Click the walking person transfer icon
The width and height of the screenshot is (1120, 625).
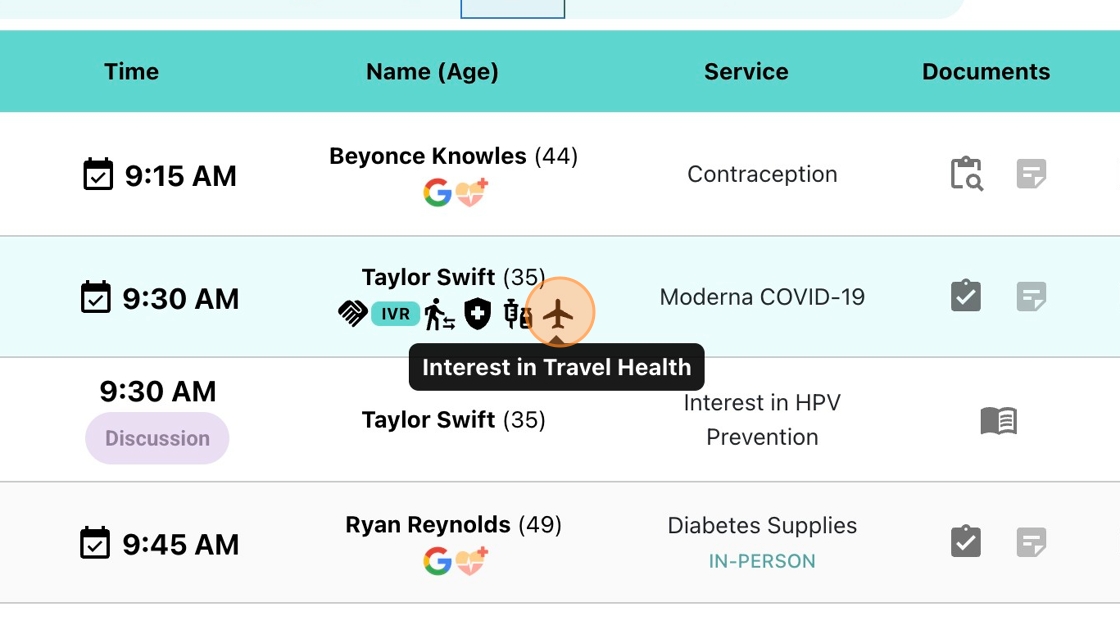pyautogui.click(x=439, y=314)
